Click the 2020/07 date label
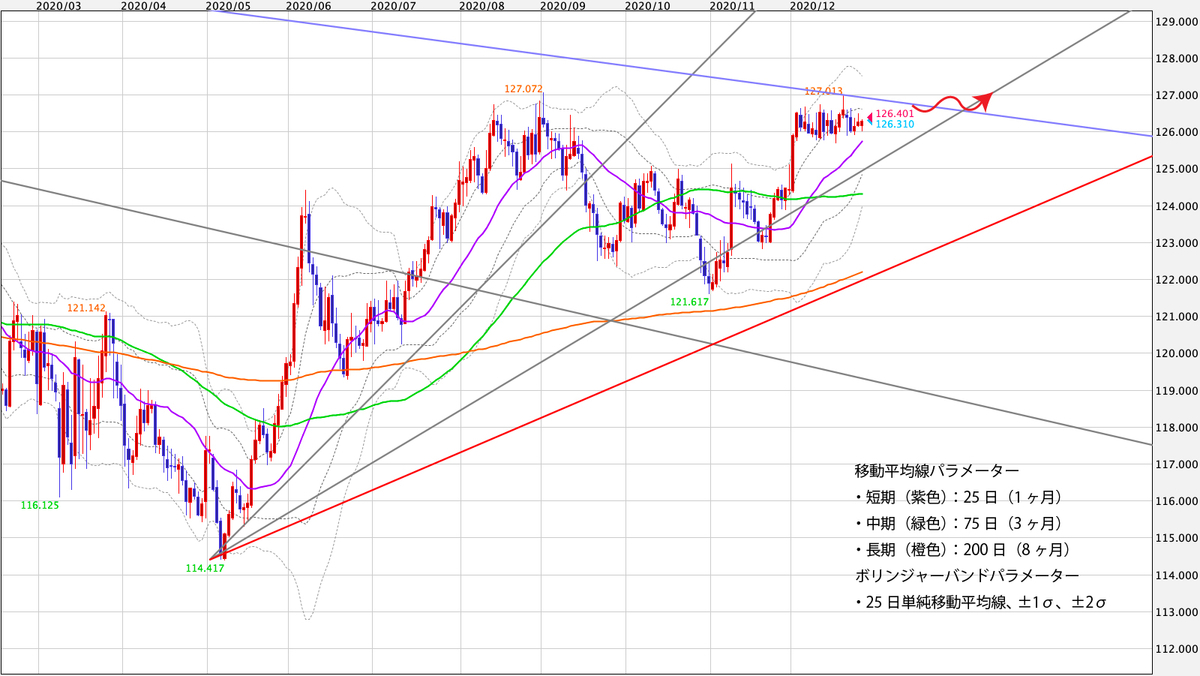This screenshot has width=1200, height=676. [x=393, y=6]
